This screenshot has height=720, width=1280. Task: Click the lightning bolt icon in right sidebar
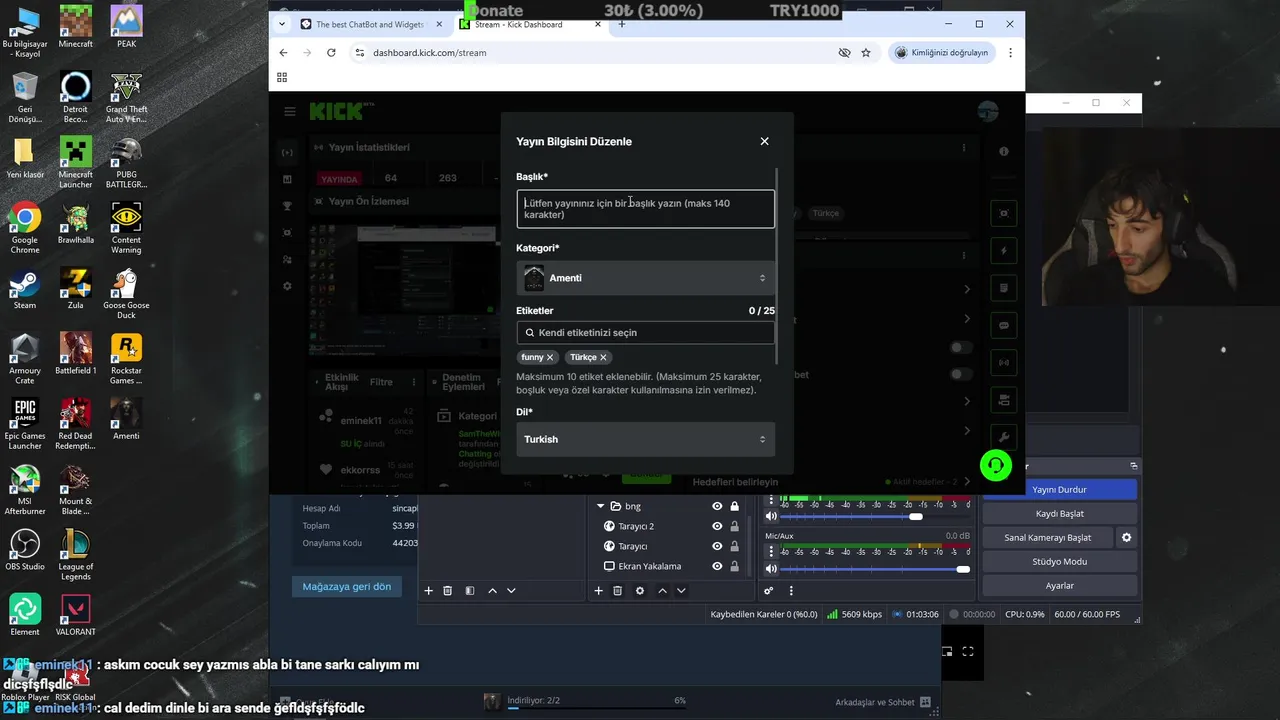(1004, 250)
